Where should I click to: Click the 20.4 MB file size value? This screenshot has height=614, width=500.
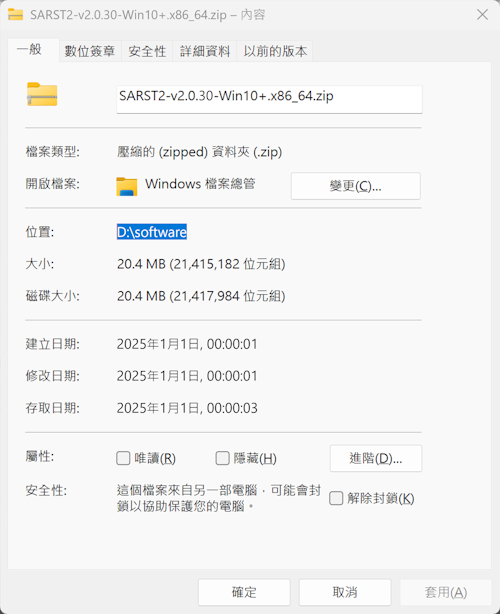pos(201,264)
